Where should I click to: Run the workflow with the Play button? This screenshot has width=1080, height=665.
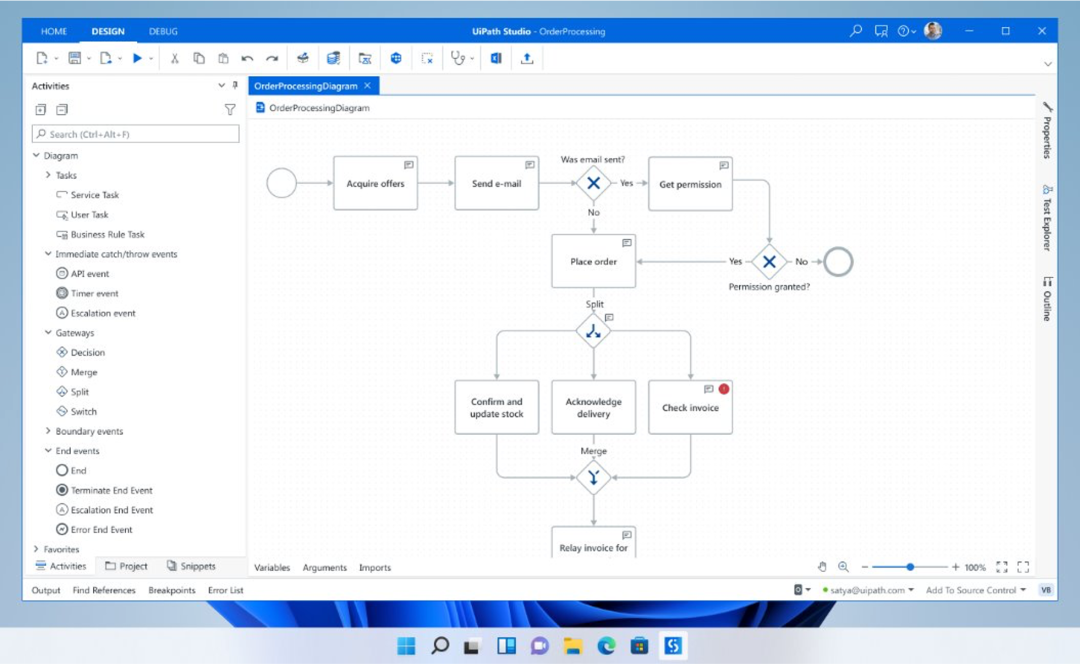138,59
